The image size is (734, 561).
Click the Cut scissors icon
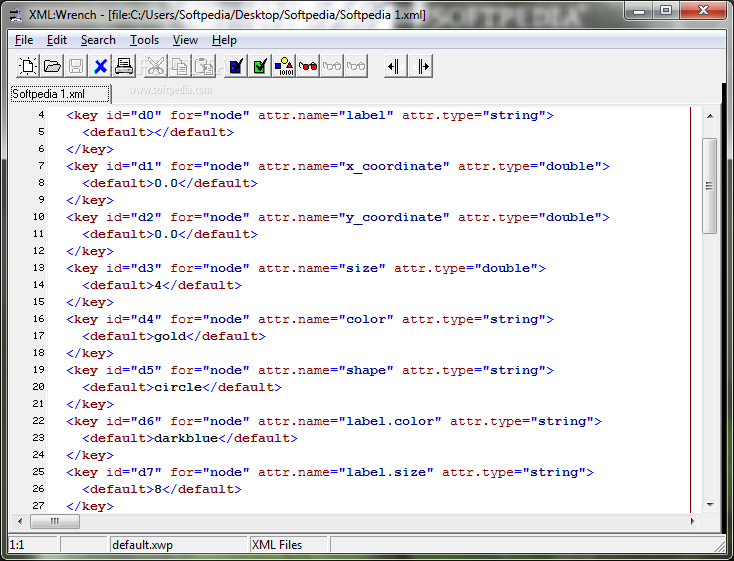(x=155, y=66)
